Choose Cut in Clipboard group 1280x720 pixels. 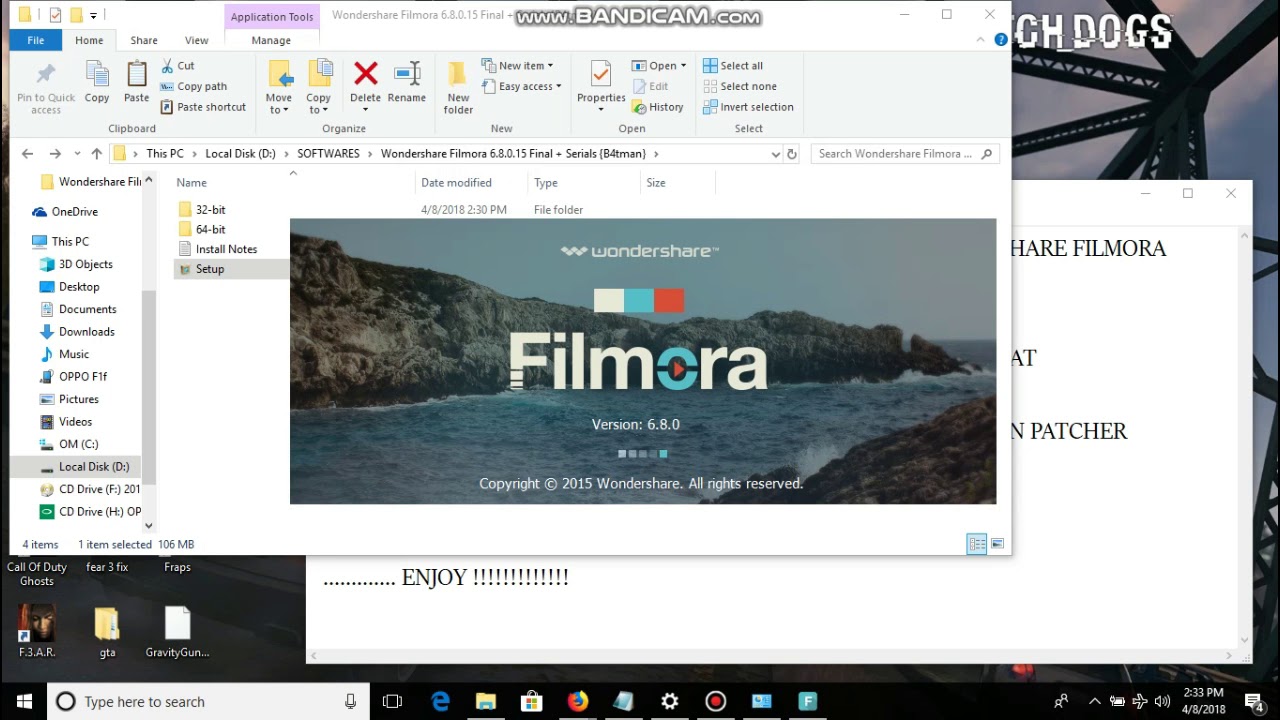point(177,66)
